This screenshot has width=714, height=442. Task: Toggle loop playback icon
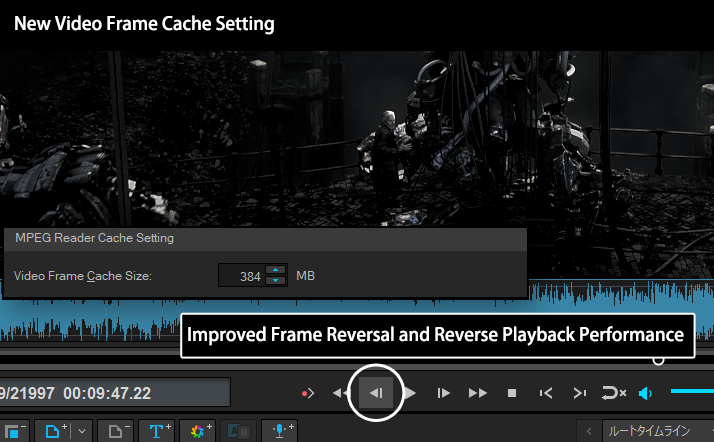[614, 393]
